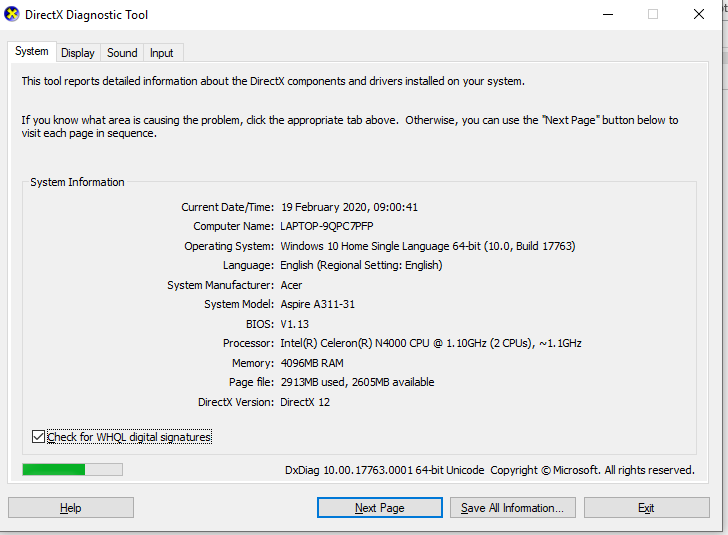Click the Current Date/Time label
This screenshot has height=535, width=728.
pyautogui.click(x=228, y=207)
